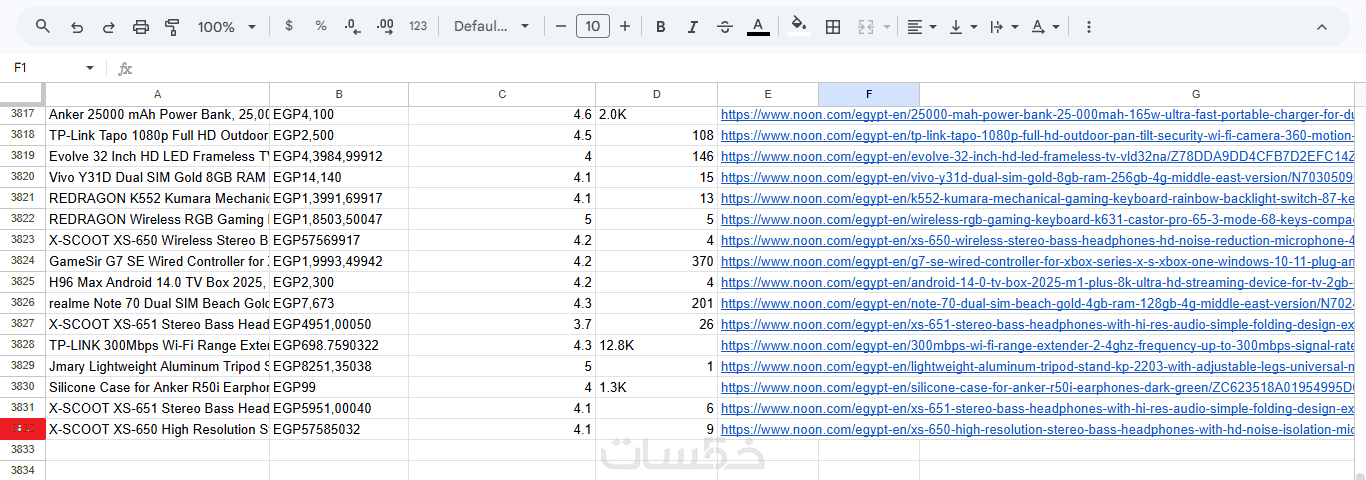Decrease font size with minus button
The width and height of the screenshot is (1366, 480).
pos(561,27)
